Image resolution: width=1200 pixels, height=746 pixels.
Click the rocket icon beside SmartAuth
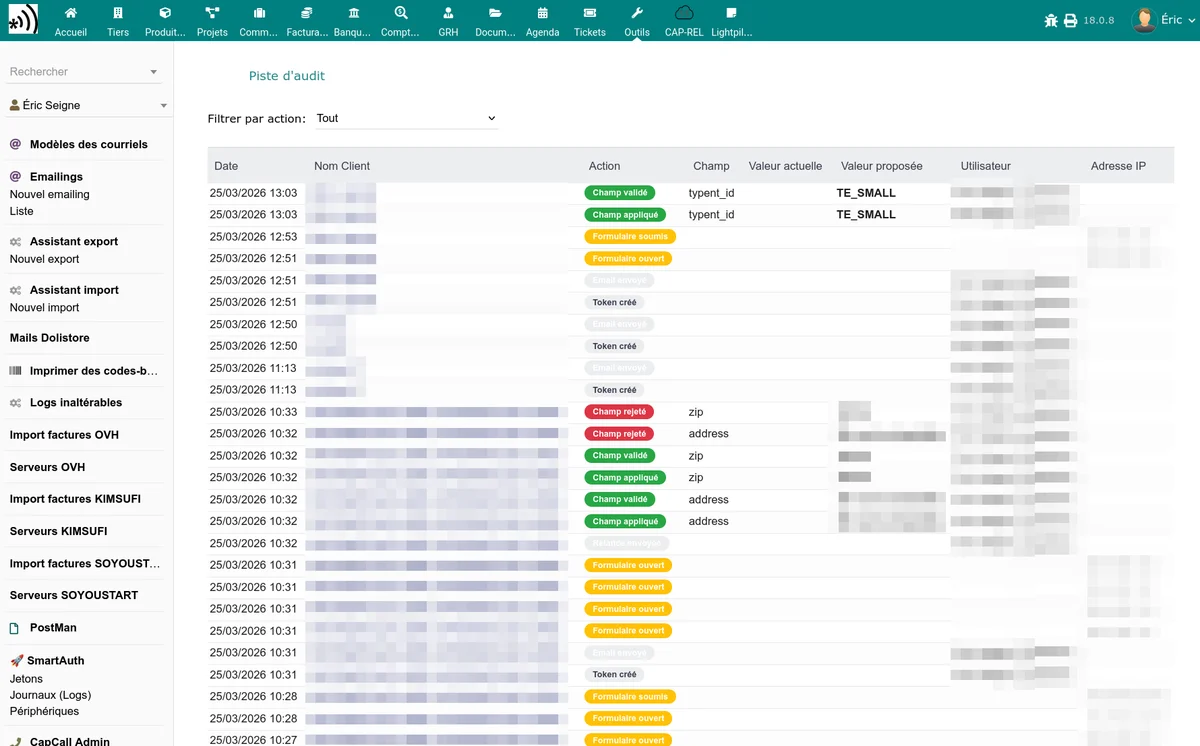(16, 661)
